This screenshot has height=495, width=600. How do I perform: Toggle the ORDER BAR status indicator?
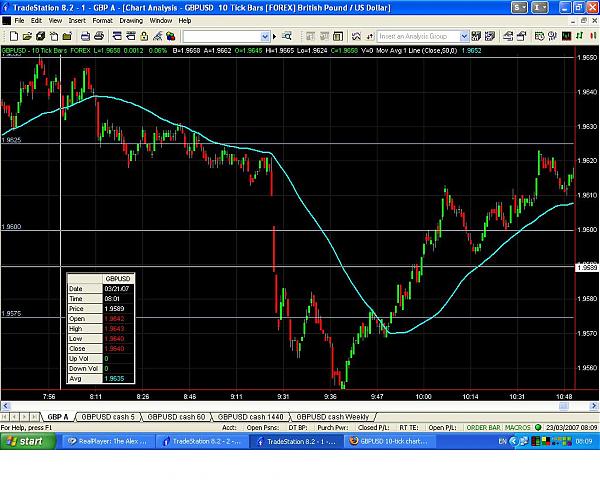[483, 427]
